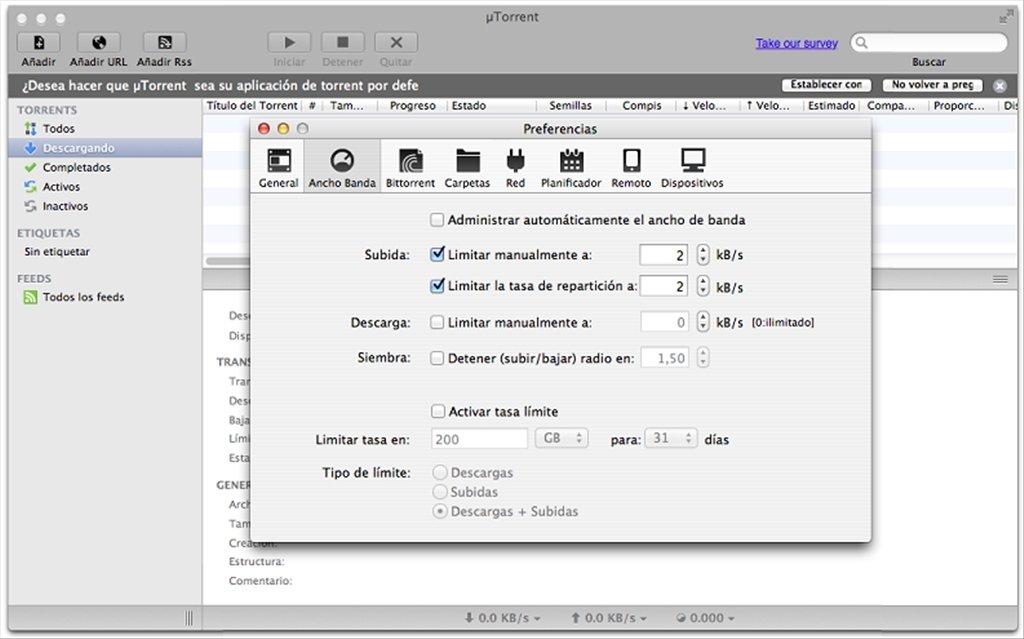This screenshot has height=639, width=1024.
Task: Select Descargas + Subidas radio button
Action: (440, 512)
